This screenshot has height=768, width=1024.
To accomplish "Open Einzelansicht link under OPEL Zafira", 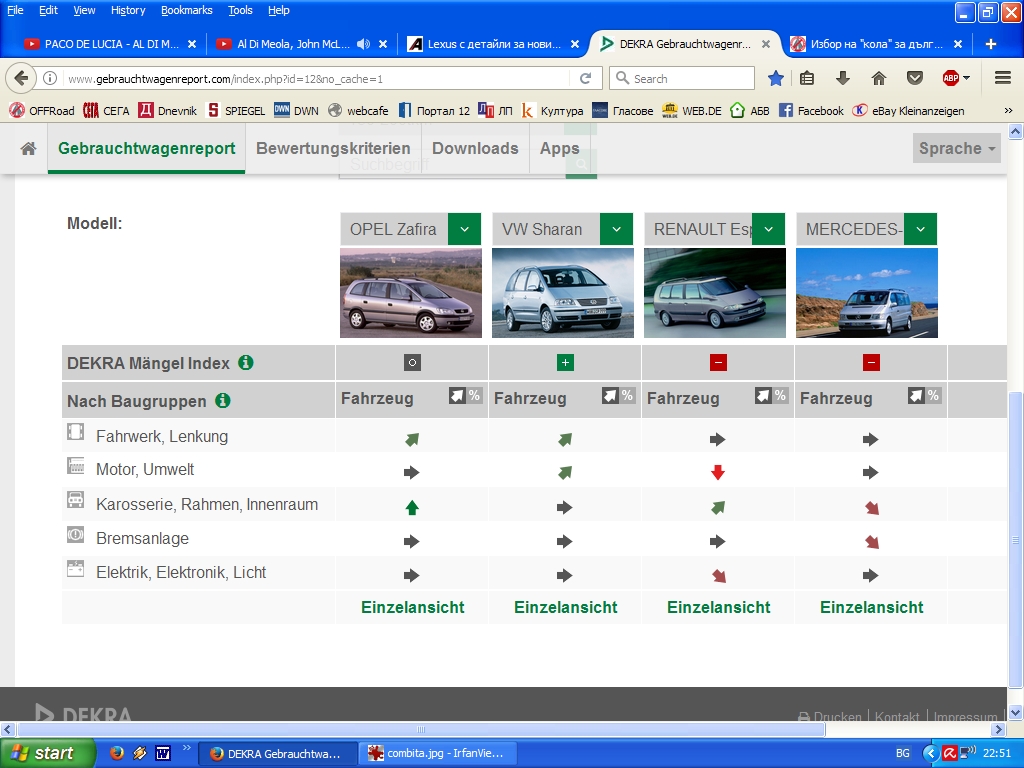I will (412, 607).
